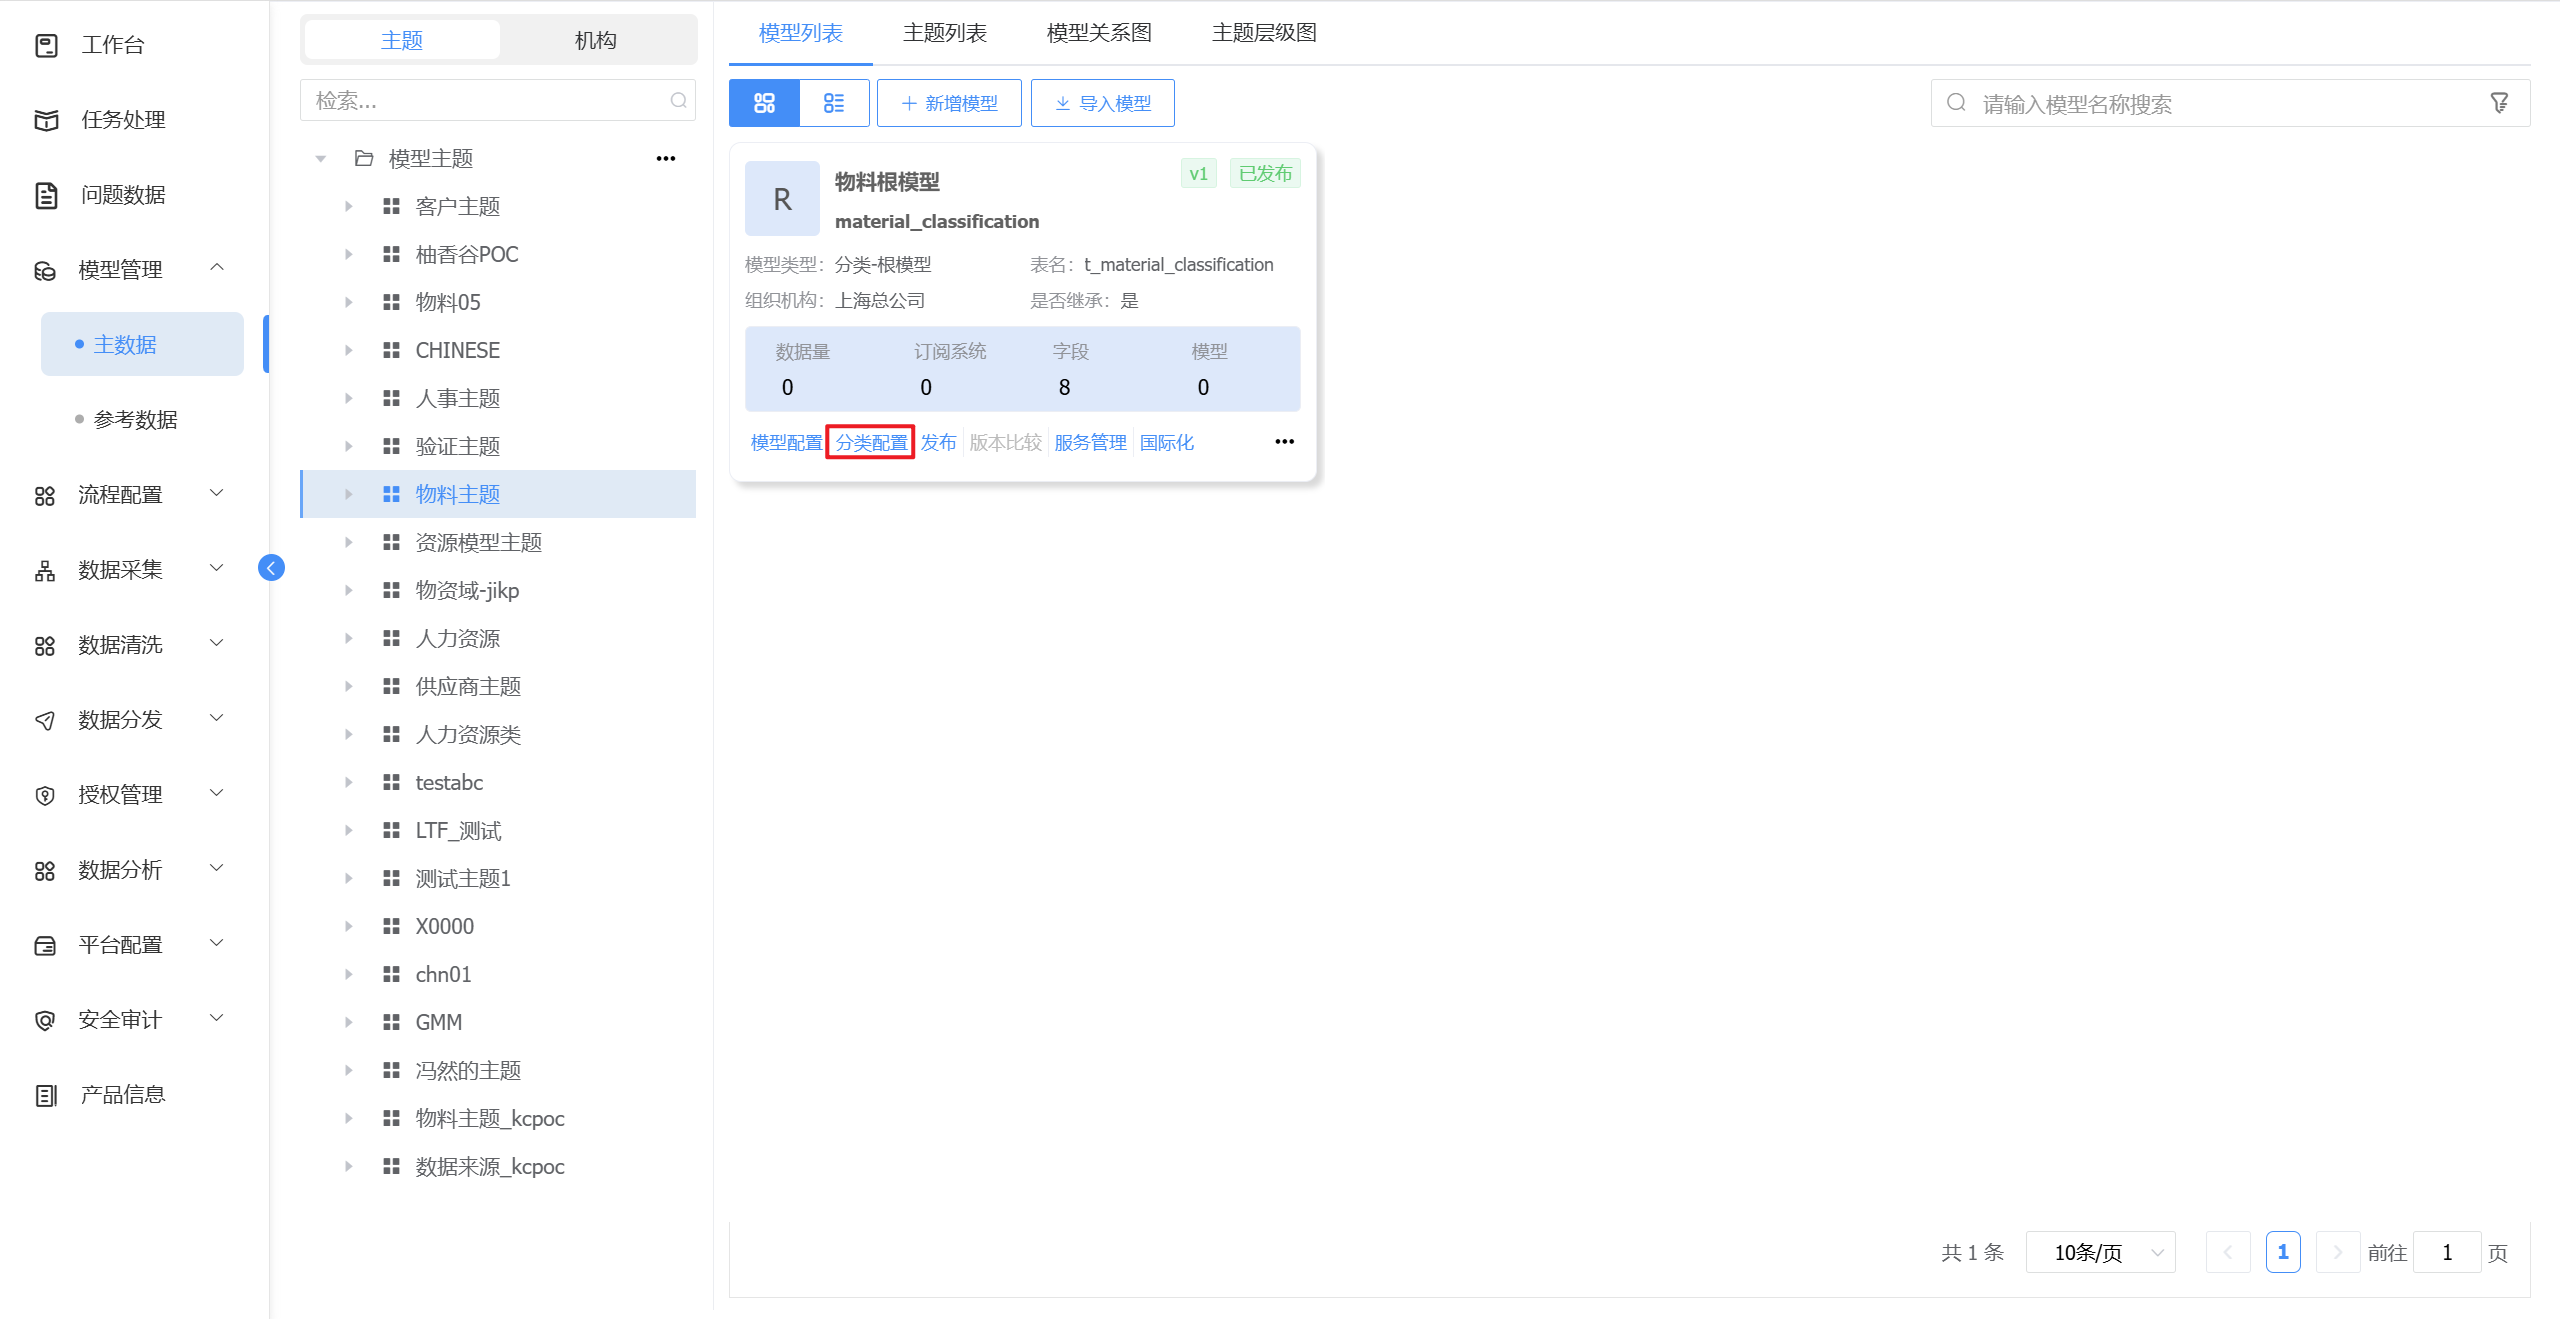Switch to card grid view icon
Screen dimensions: 2560x1319
pyautogui.click(x=764, y=103)
